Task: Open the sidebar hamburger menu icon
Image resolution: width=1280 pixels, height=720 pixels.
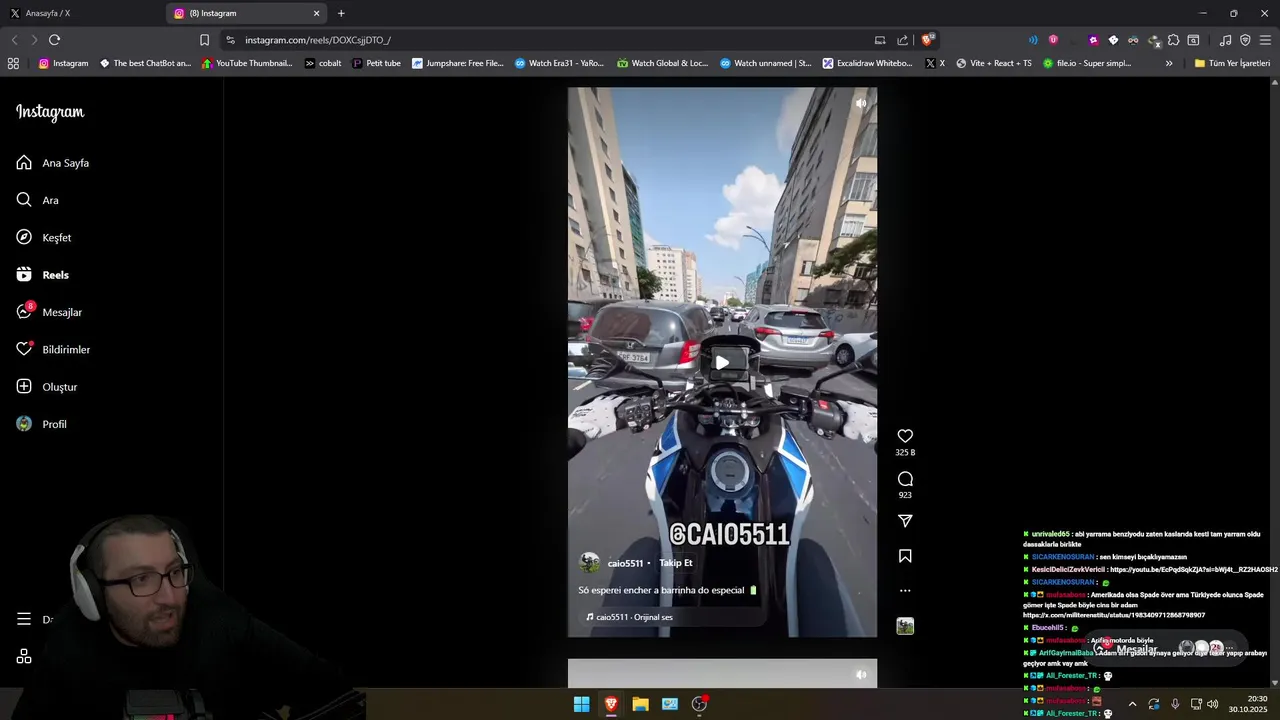Action: pos(24,619)
